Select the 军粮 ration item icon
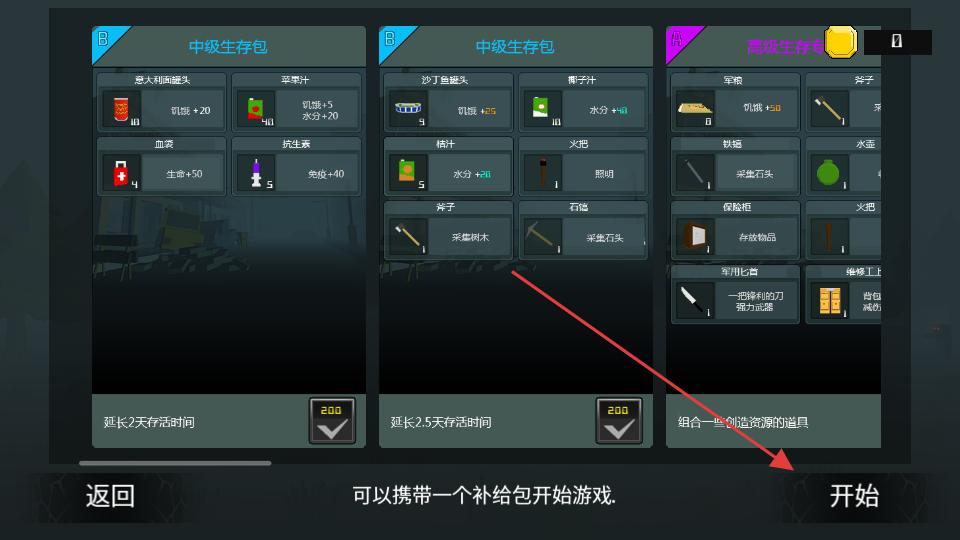 point(694,108)
